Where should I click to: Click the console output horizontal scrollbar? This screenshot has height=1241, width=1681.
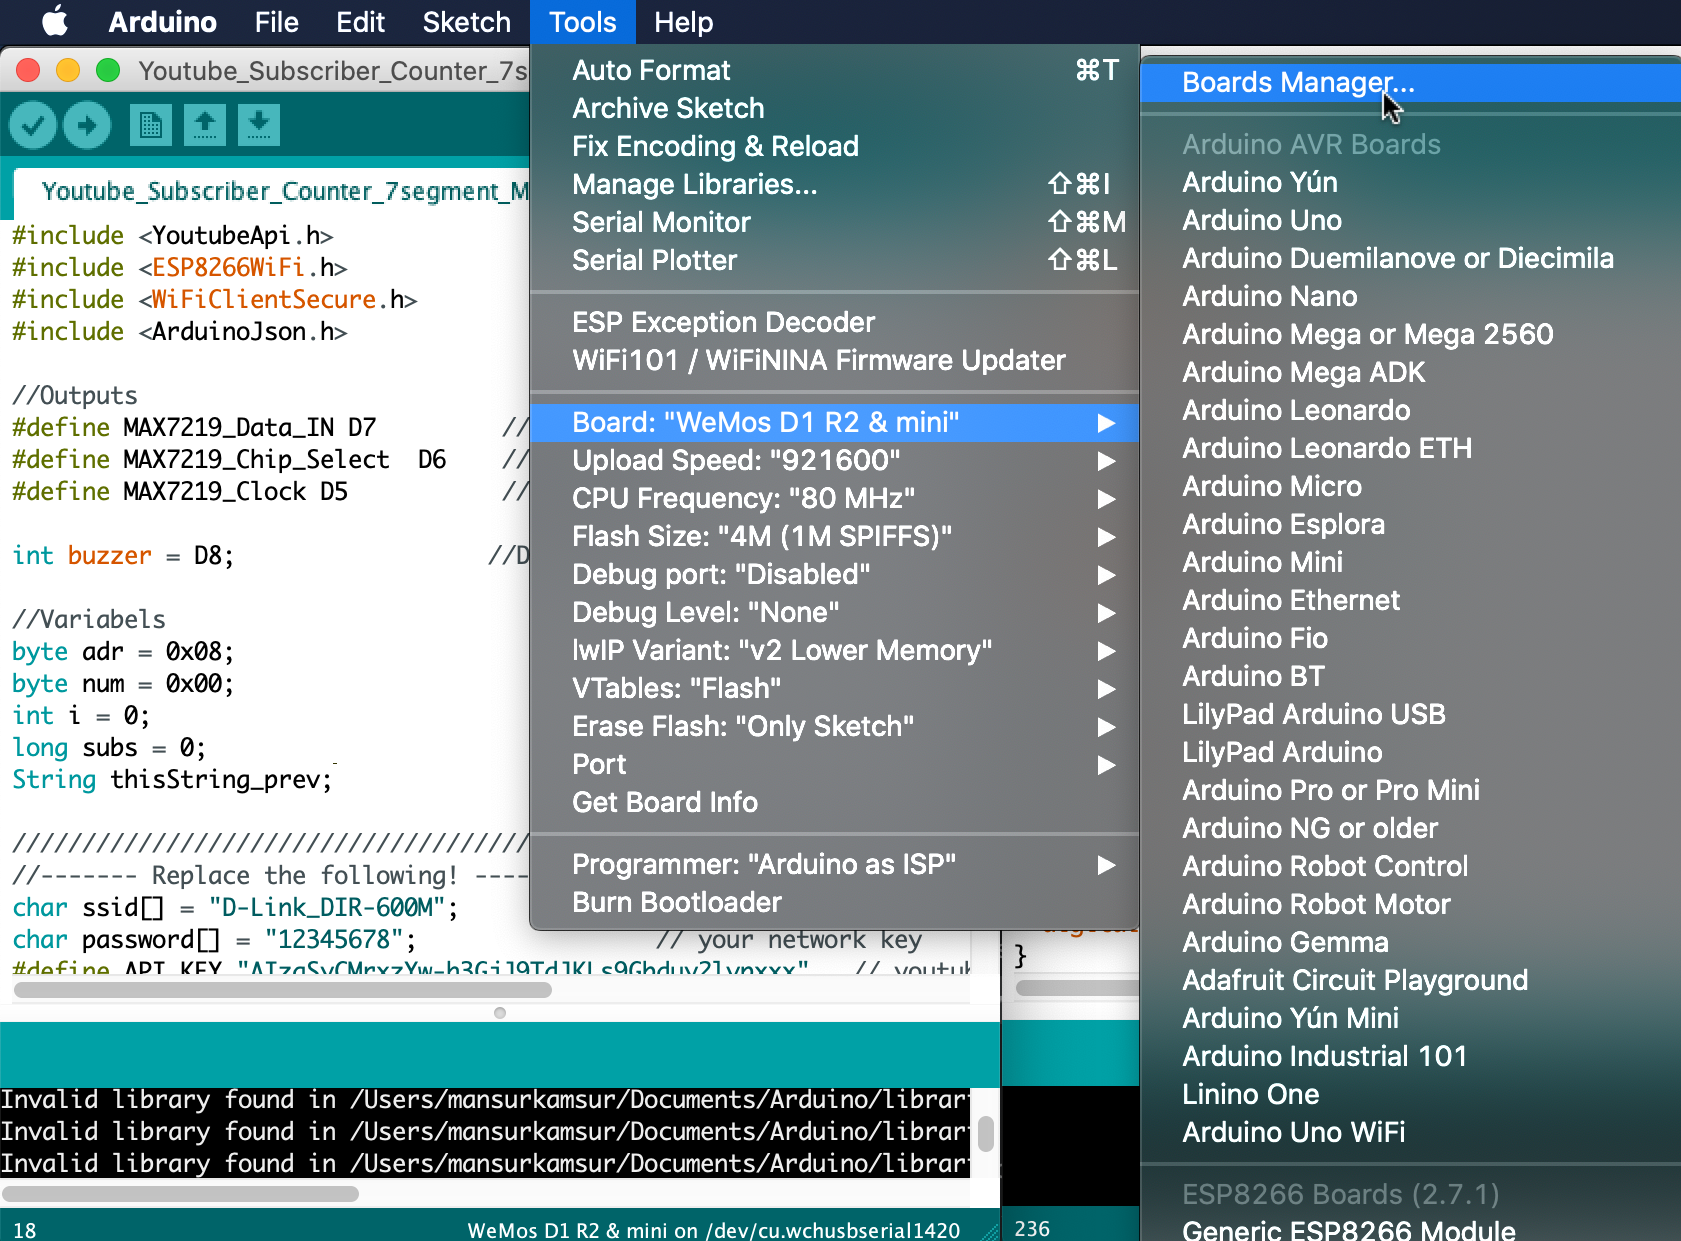180,1194
